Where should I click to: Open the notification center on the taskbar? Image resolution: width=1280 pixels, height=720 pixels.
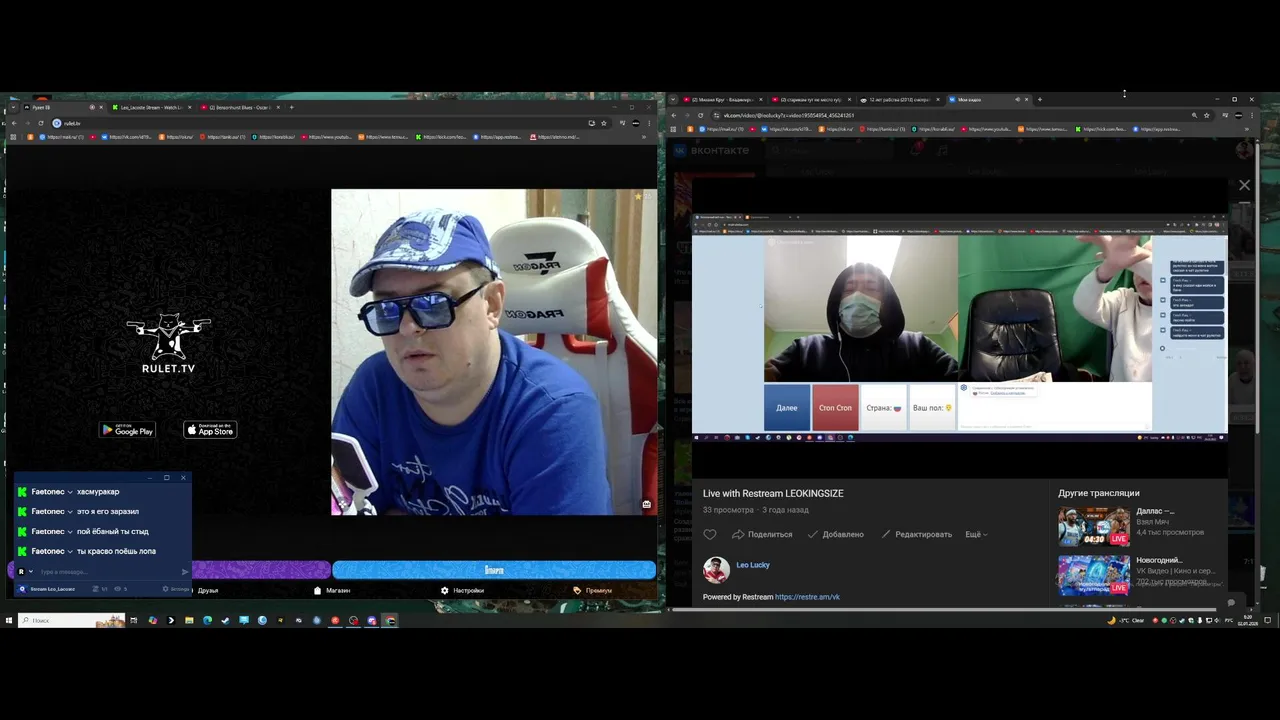point(1268,620)
